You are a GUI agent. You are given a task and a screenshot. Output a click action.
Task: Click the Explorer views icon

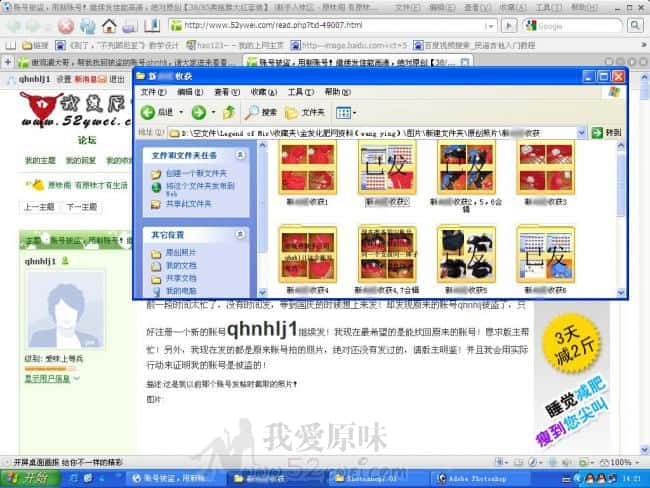pos(343,113)
